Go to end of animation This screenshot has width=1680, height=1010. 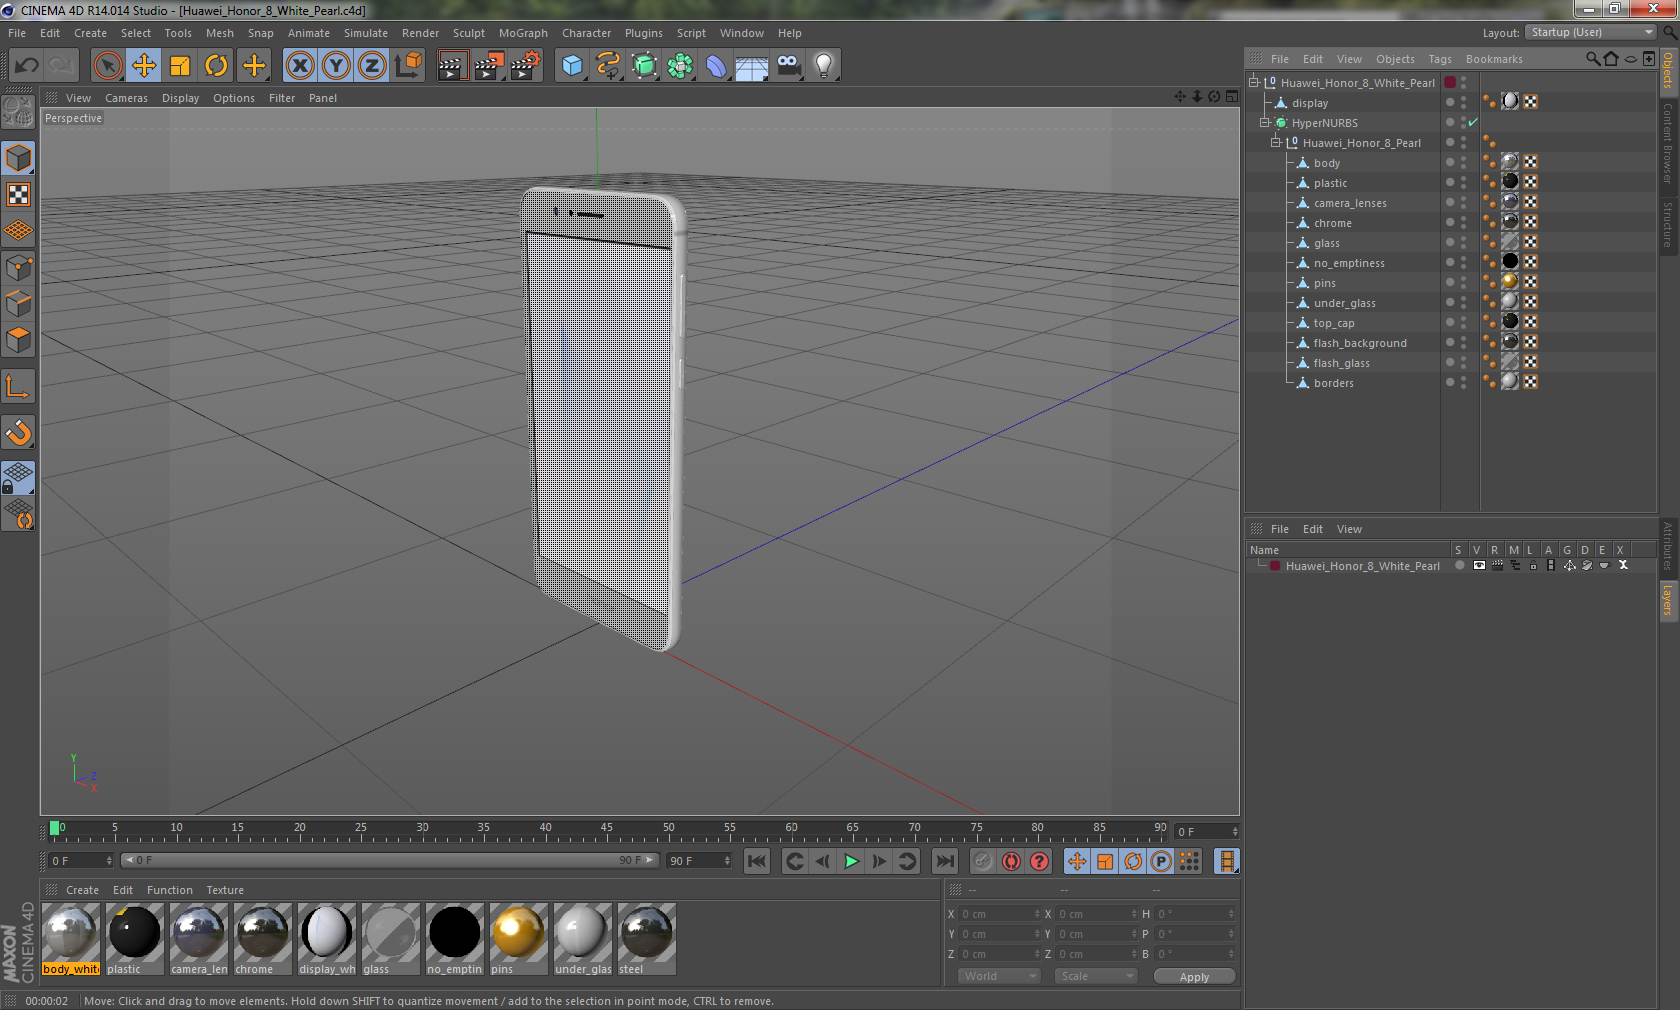(944, 861)
